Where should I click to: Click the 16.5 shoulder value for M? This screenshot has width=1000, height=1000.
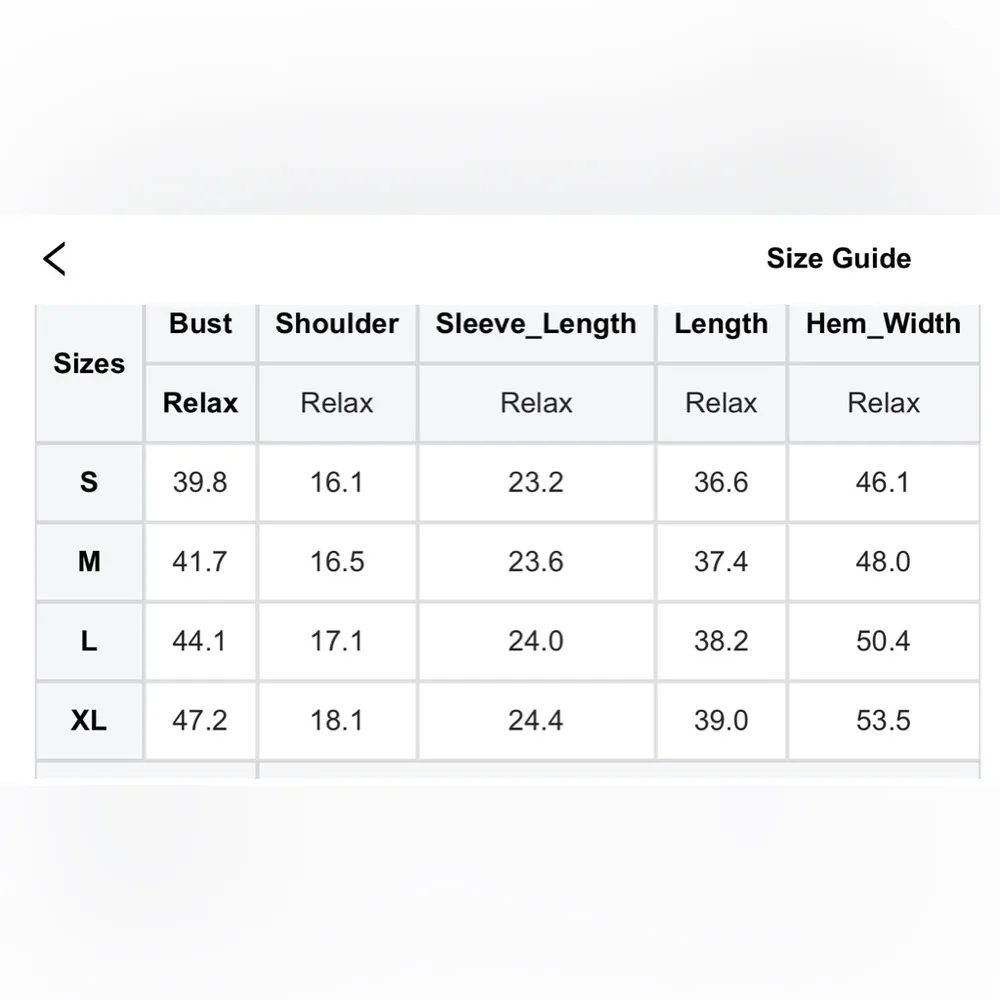(337, 562)
